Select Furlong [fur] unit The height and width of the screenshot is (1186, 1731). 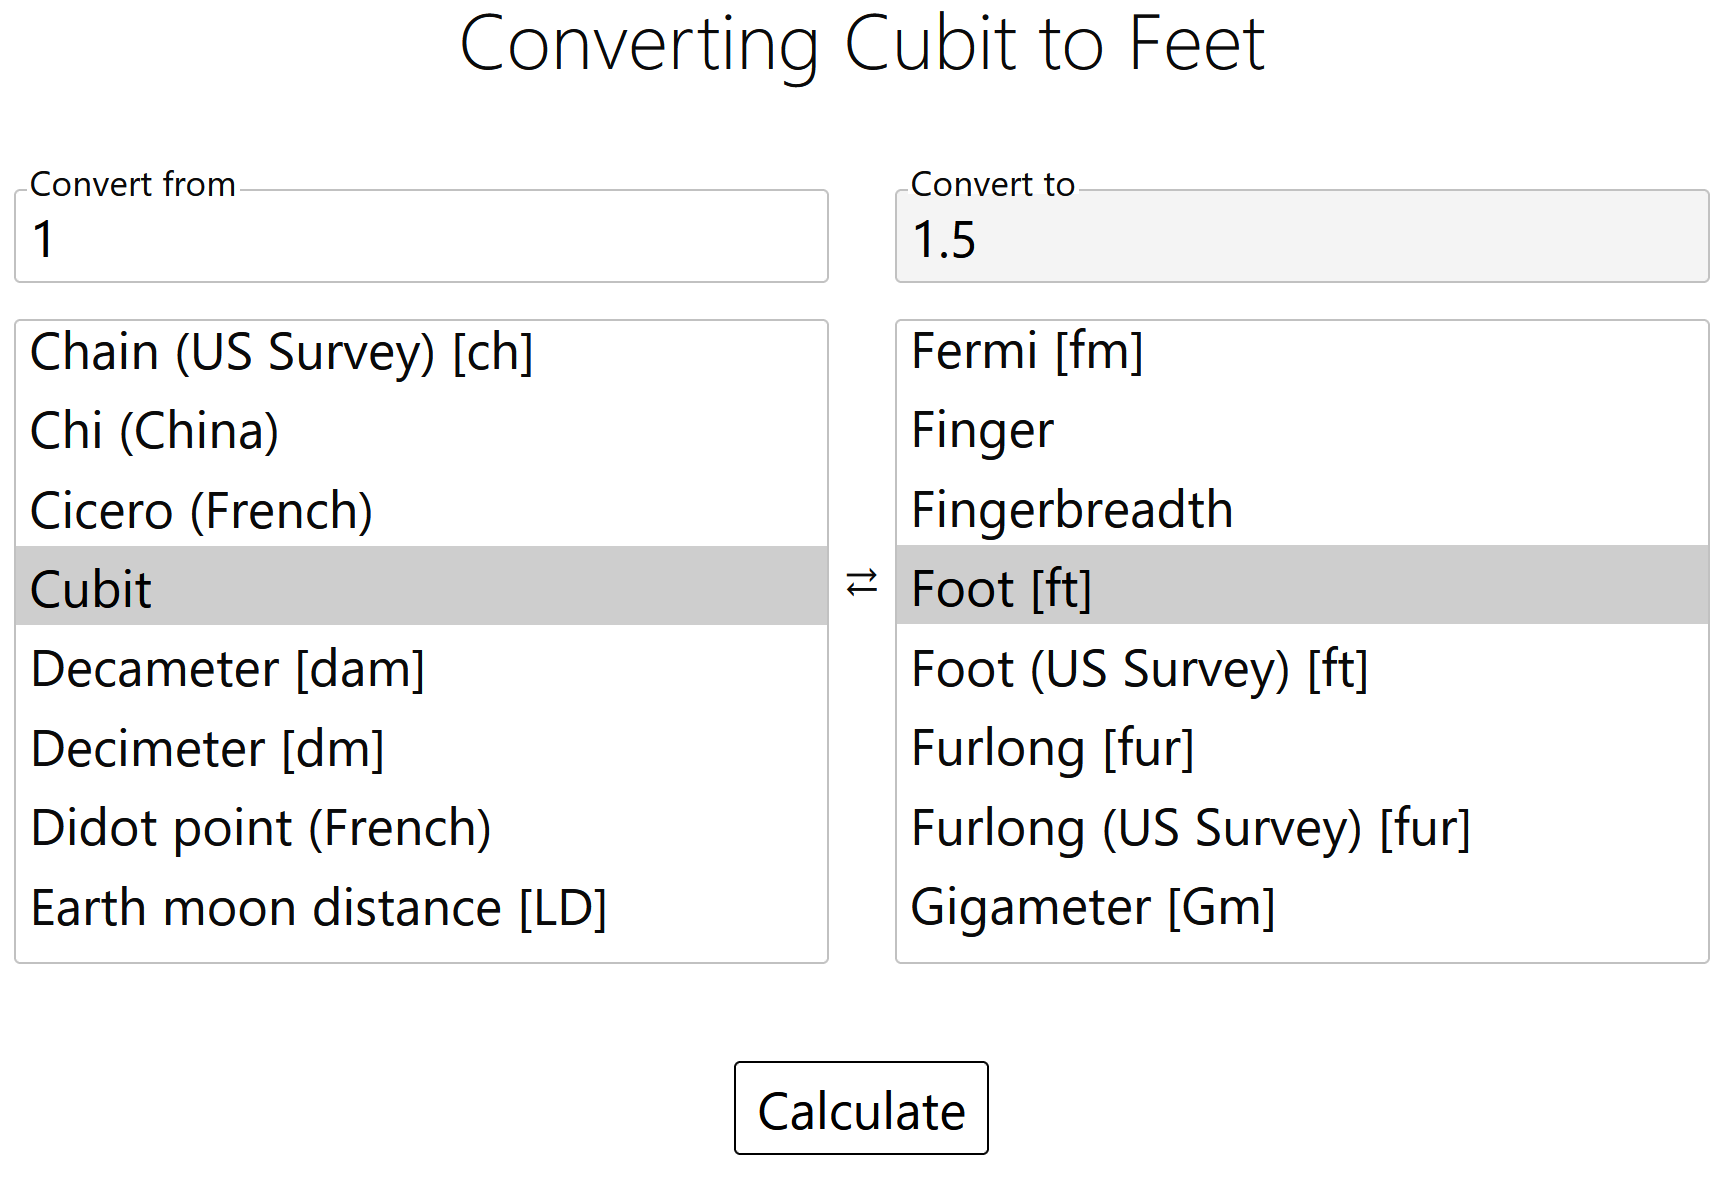coord(1300,748)
